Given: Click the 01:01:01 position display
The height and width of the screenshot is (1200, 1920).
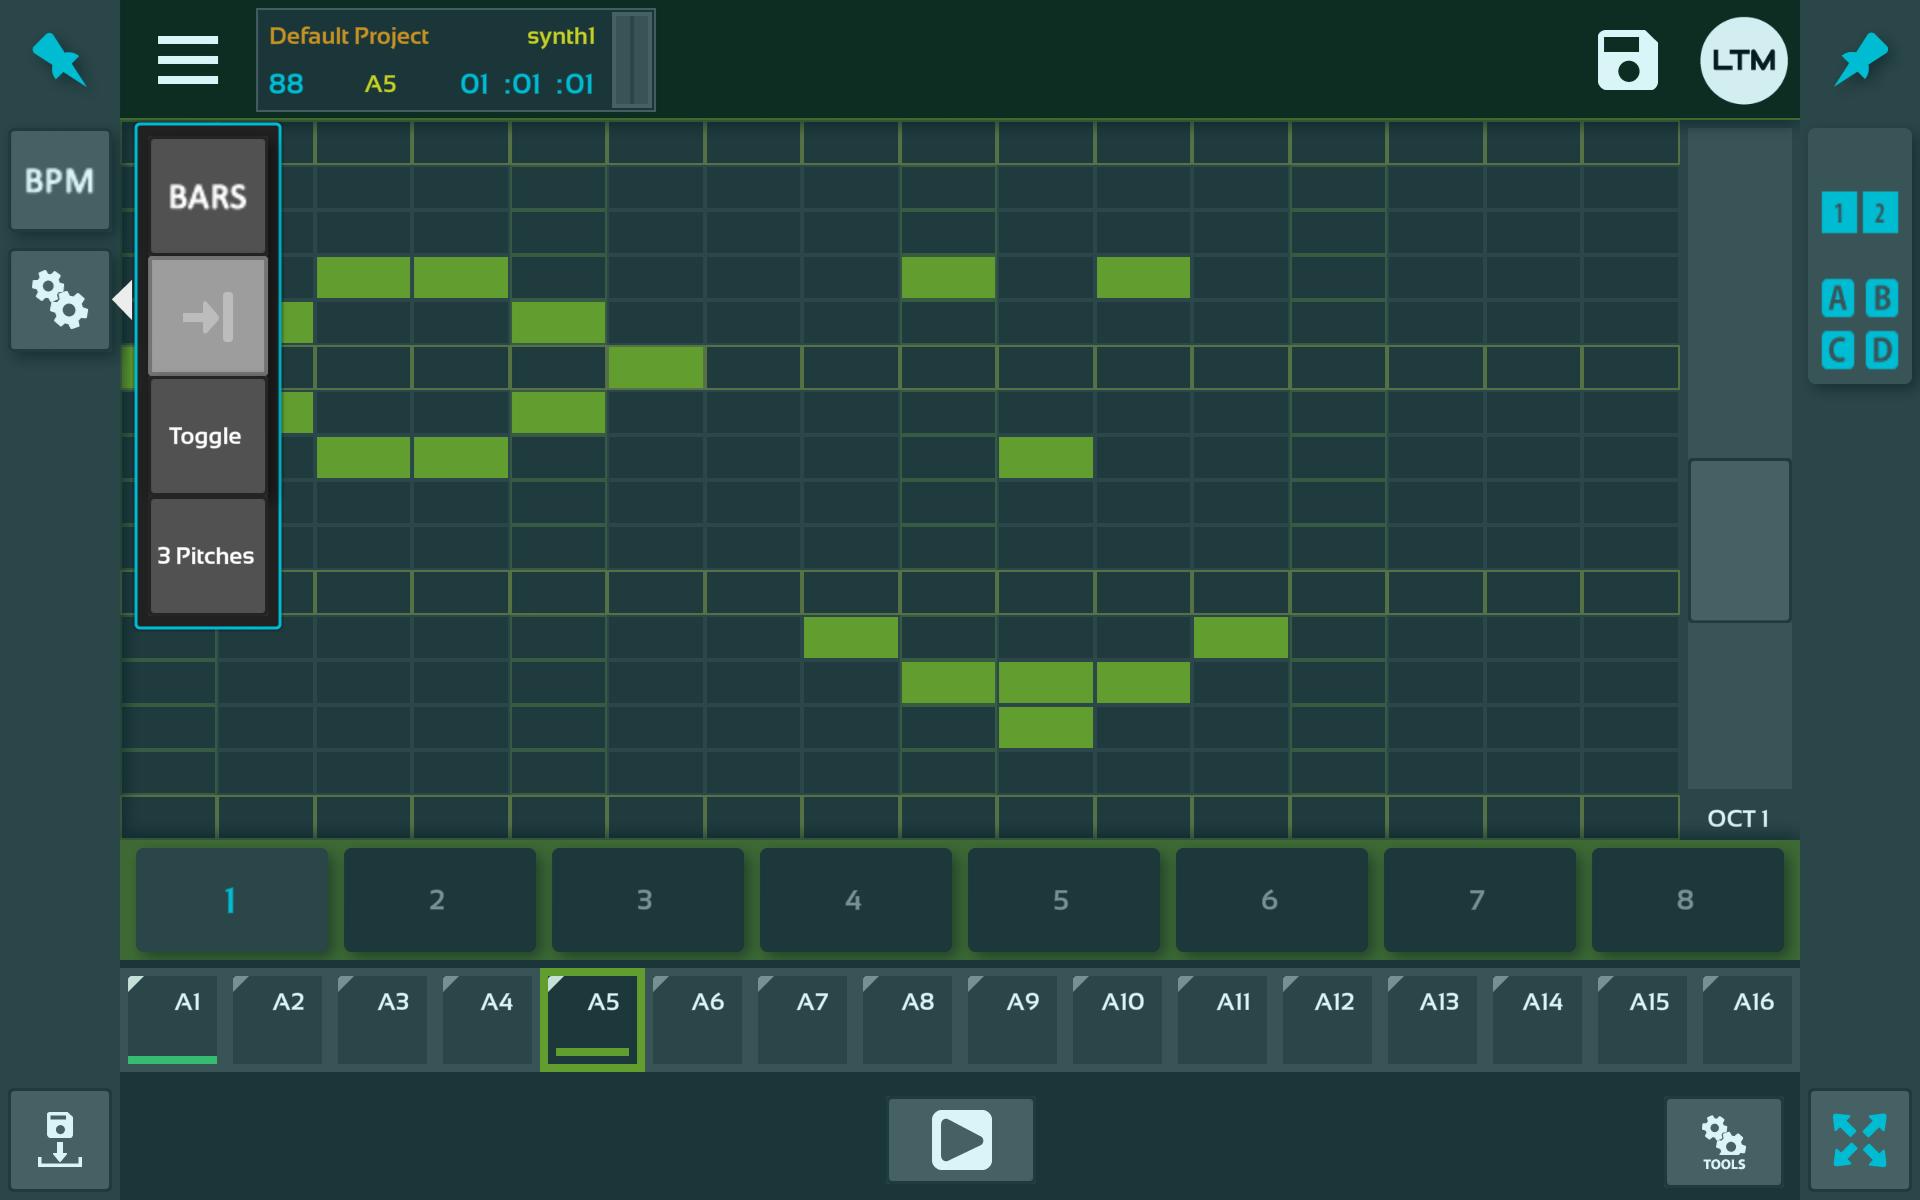Looking at the screenshot, I should point(527,84).
